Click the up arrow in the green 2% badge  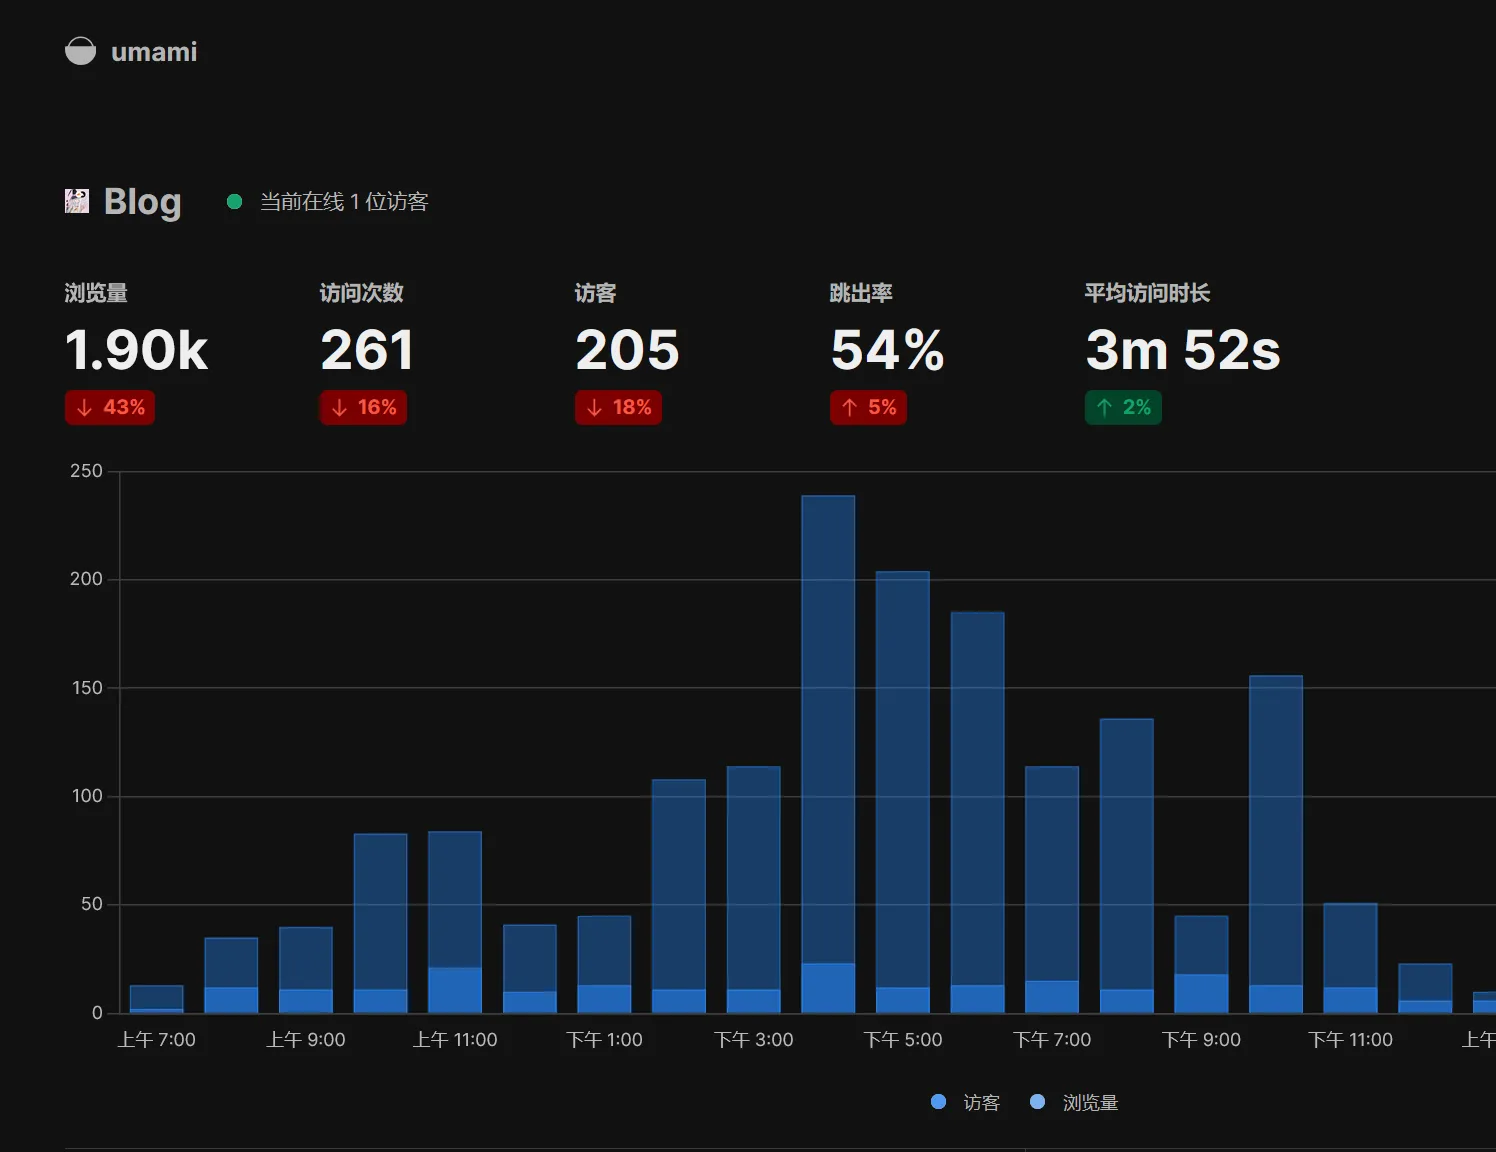click(x=1104, y=408)
